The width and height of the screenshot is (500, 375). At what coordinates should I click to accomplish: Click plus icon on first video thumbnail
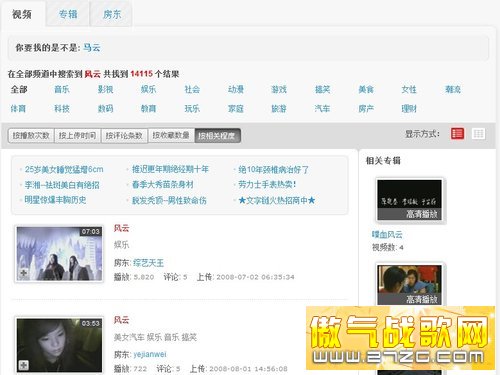[23, 273]
